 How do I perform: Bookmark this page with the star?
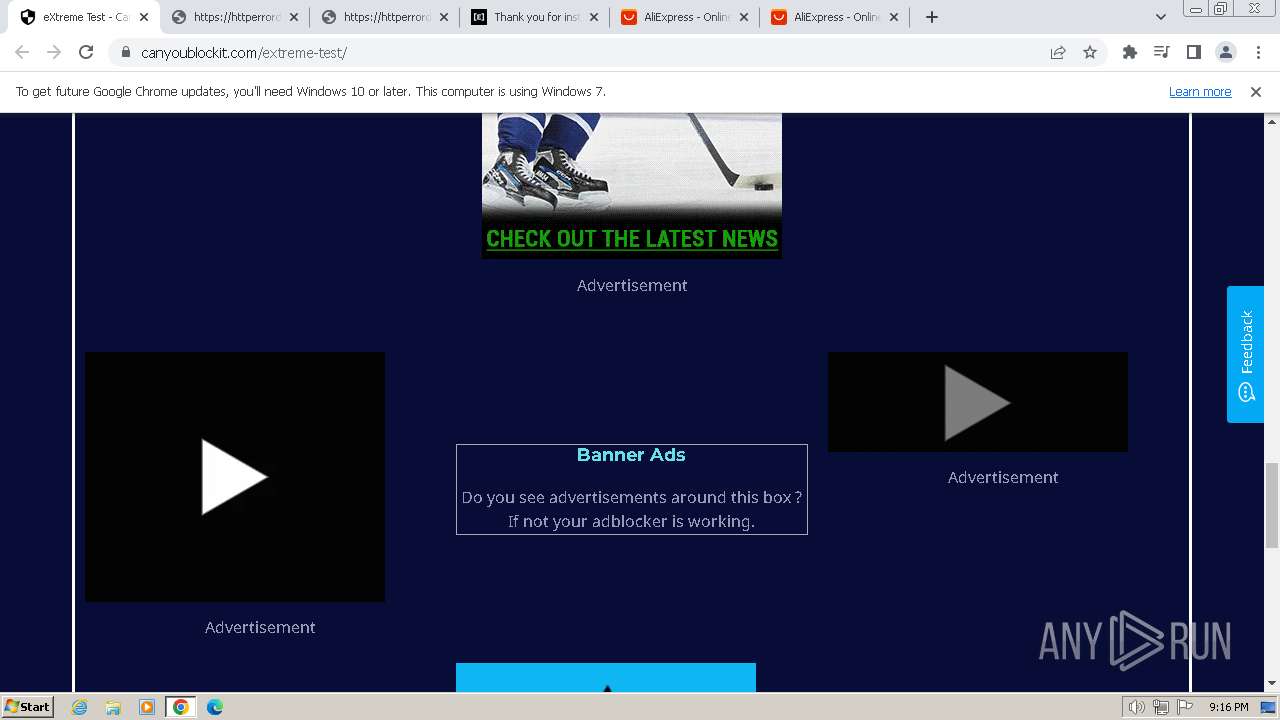click(1090, 52)
